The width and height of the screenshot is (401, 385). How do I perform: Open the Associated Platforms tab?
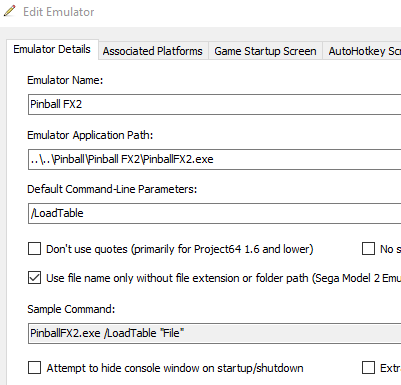[x=153, y=51]
